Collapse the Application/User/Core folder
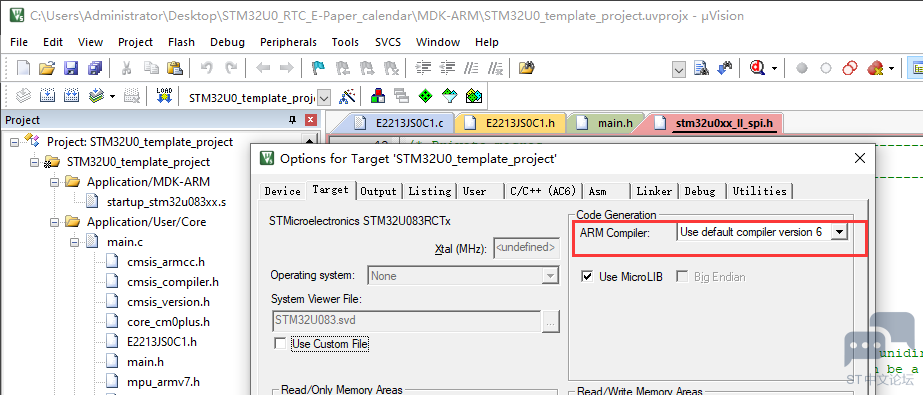The height and width of the screenshot is (395, 923). [x=54, y=222]
